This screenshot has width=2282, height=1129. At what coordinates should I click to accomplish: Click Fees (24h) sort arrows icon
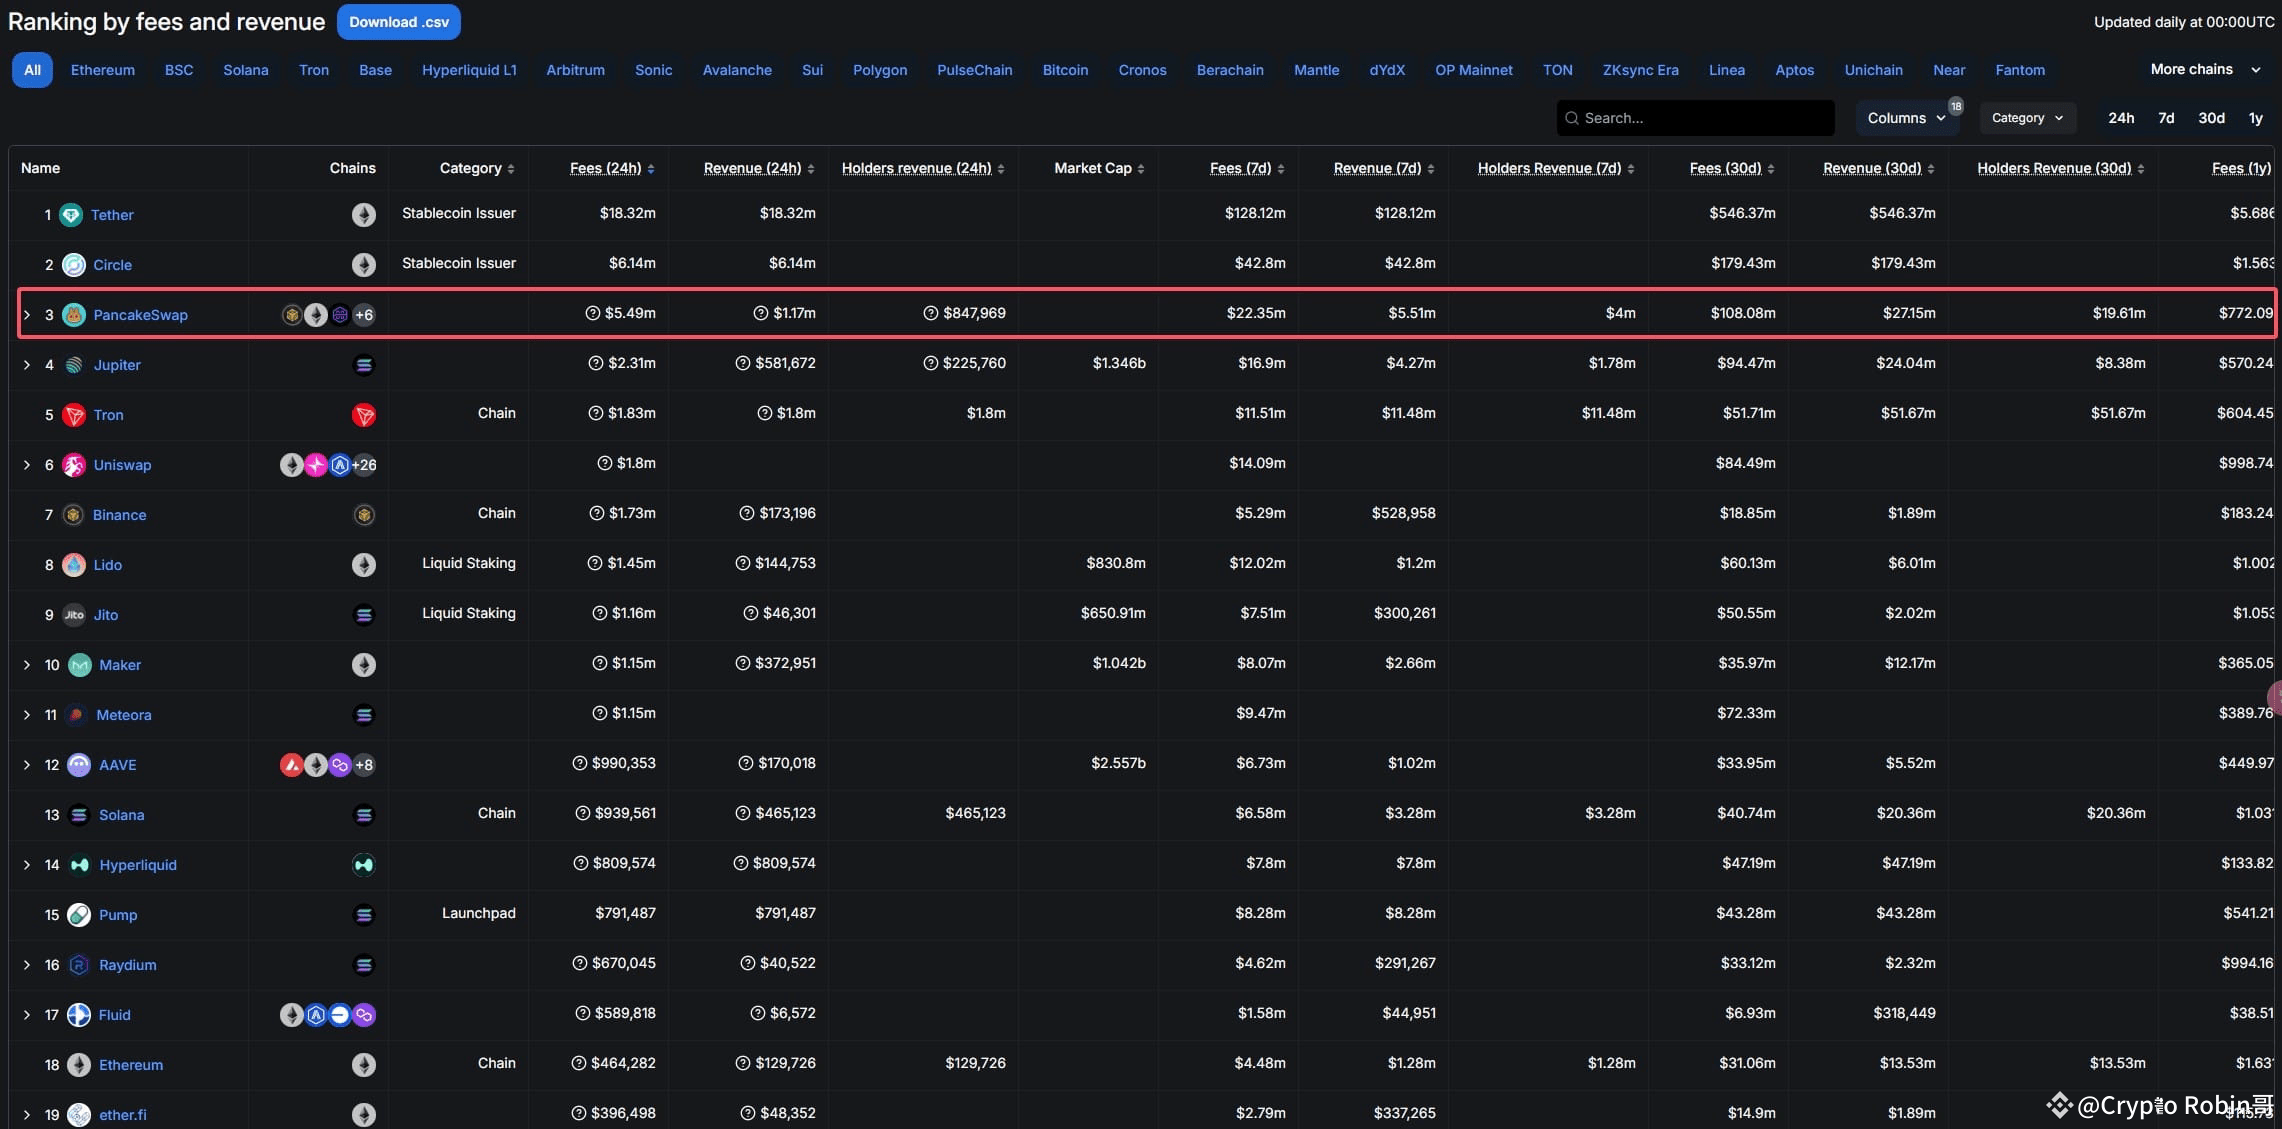pyautogui.click(x=651, y=169)
